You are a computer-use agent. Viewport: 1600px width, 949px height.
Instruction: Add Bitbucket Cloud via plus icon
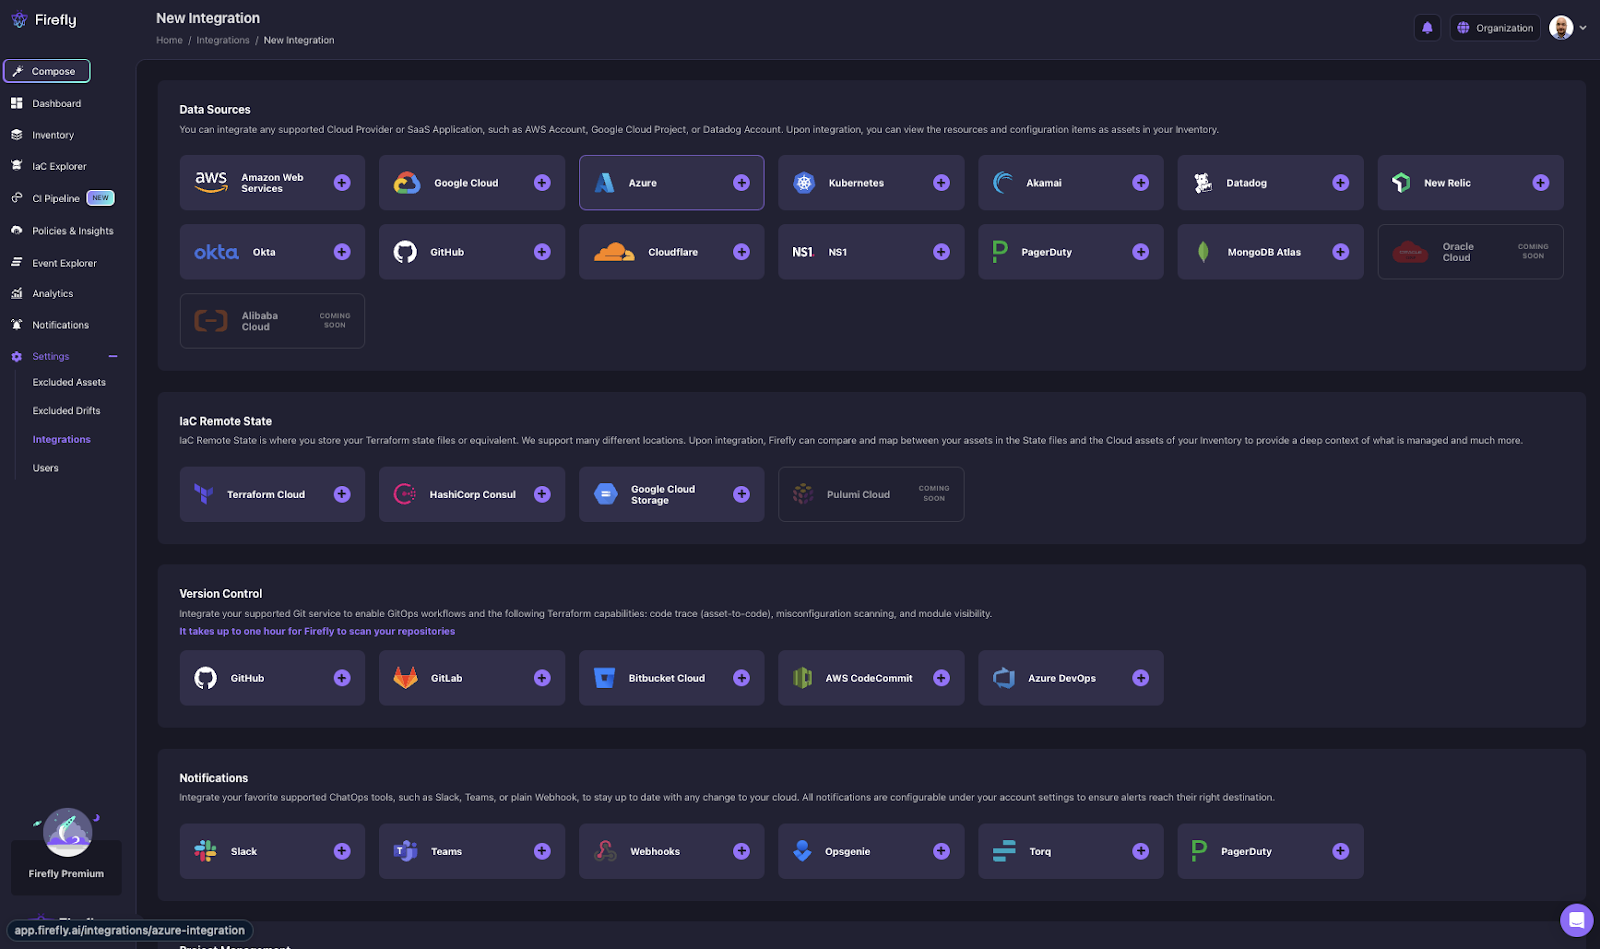(x=741, y=678)
